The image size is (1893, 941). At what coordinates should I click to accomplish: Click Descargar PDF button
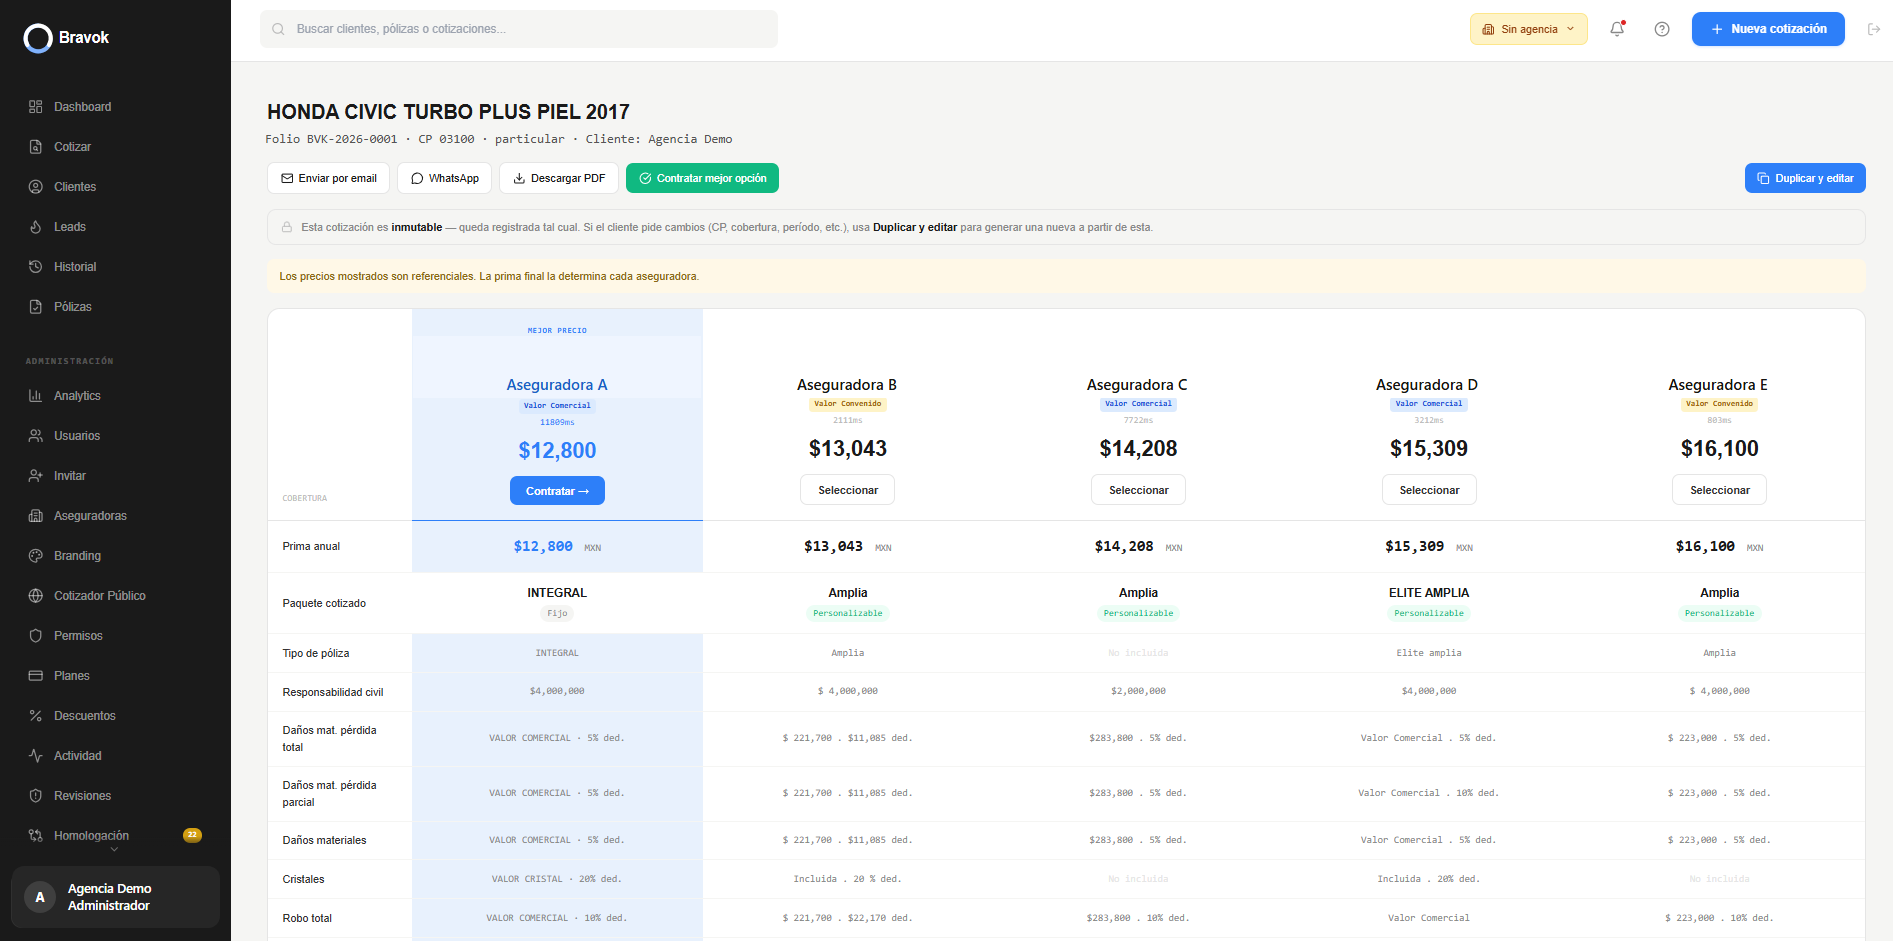[x=559, y=178]
